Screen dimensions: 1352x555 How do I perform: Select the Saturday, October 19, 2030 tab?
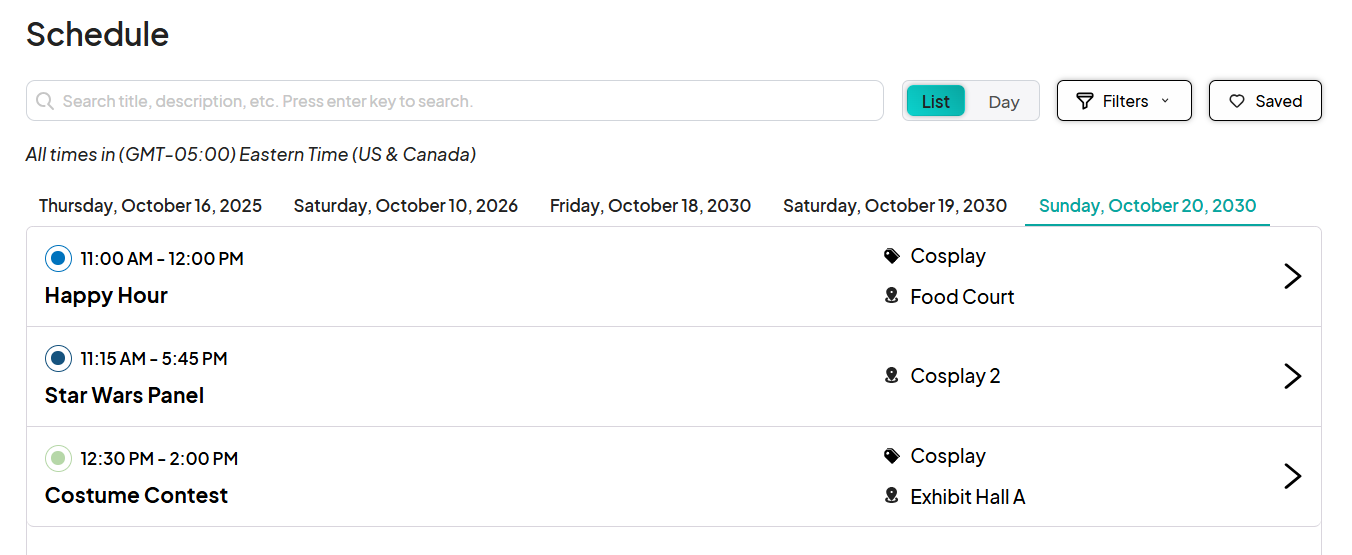tap(895, 206)
